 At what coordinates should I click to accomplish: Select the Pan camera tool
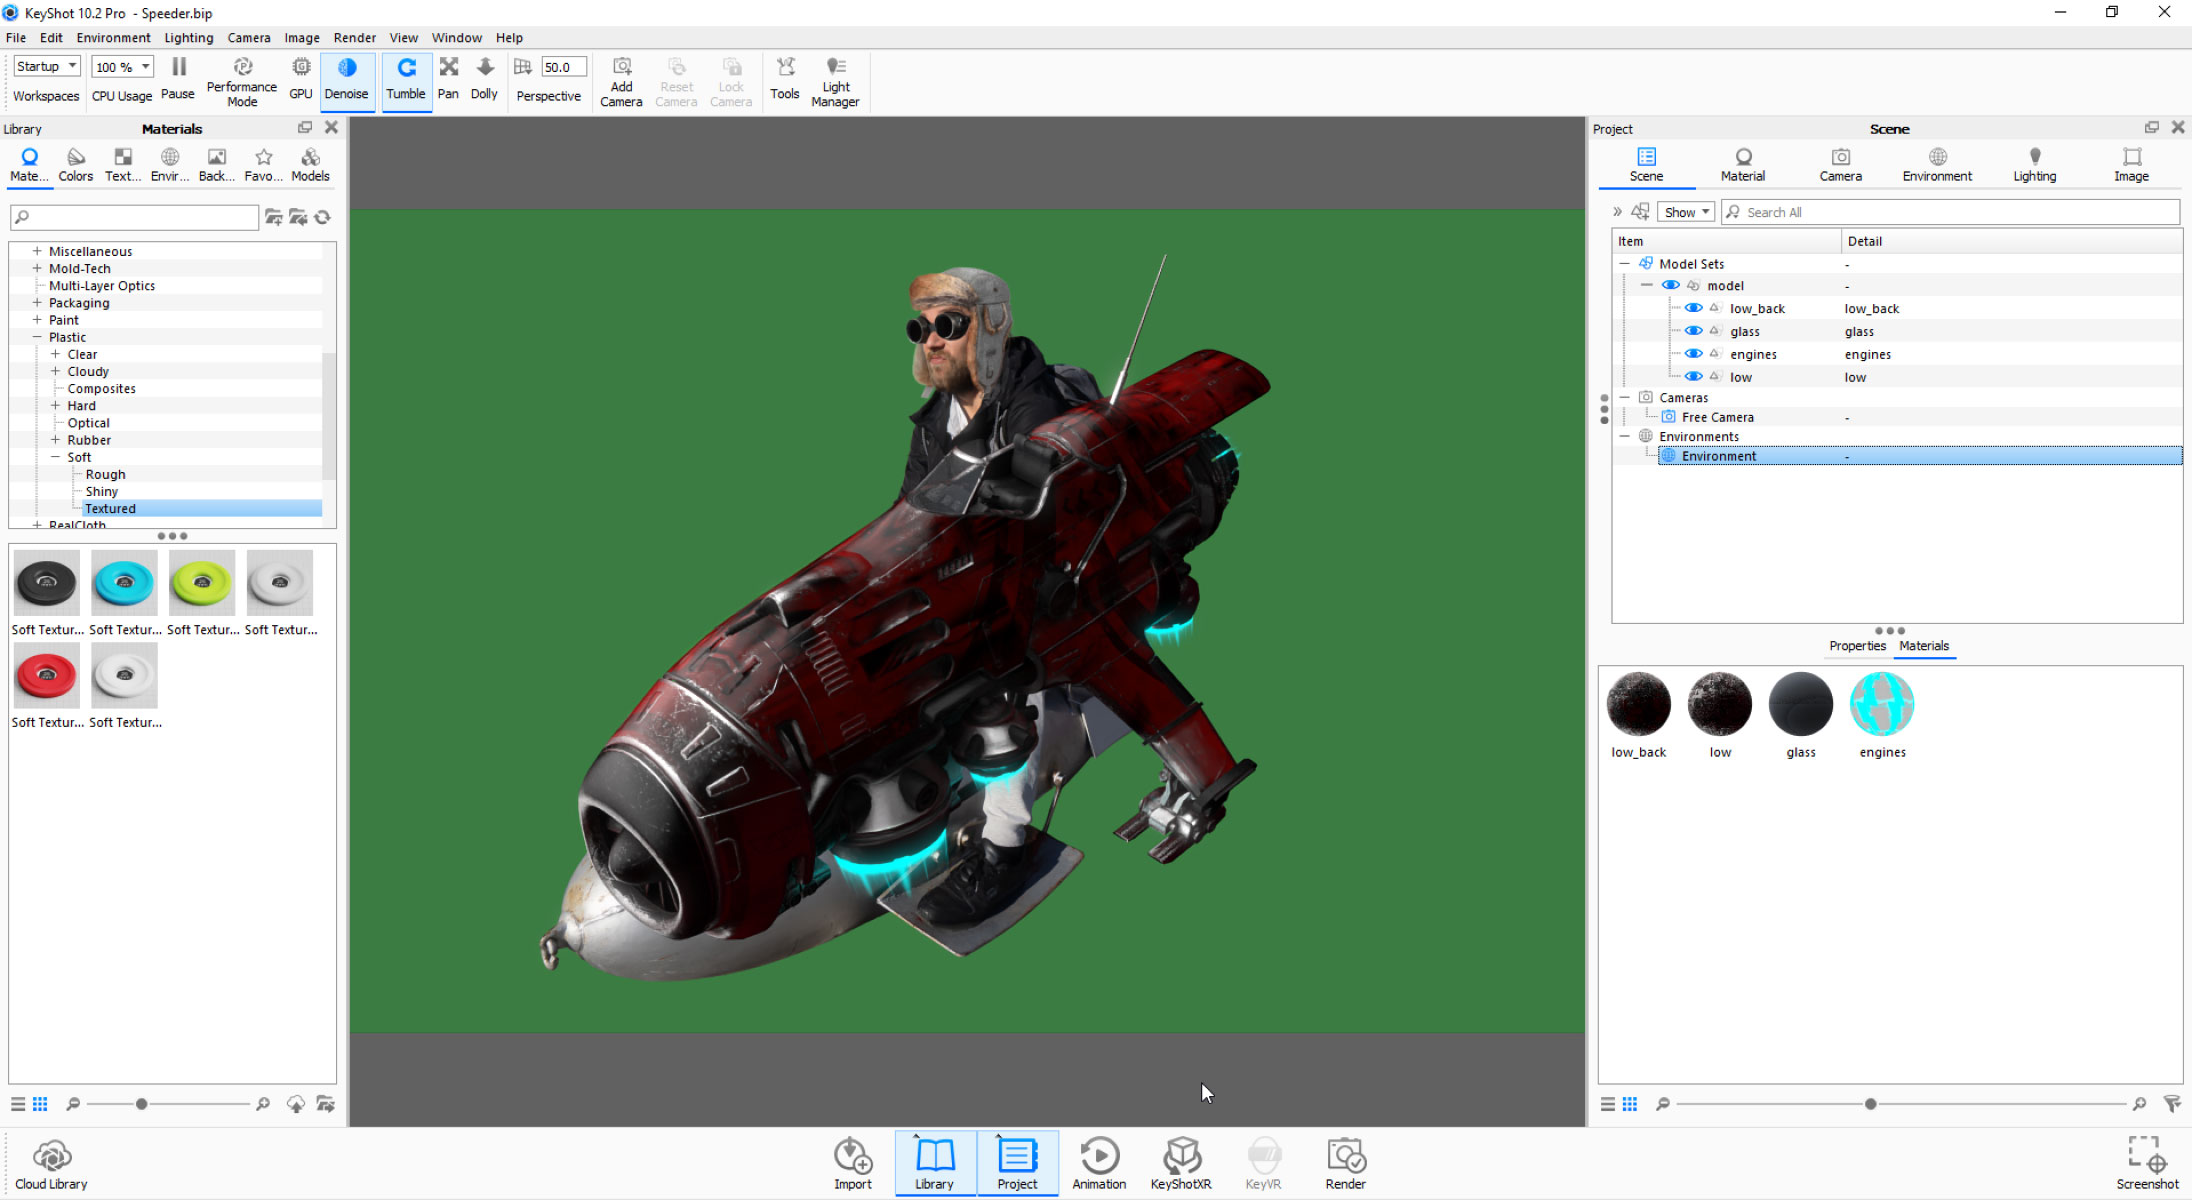tap(448, 79)
